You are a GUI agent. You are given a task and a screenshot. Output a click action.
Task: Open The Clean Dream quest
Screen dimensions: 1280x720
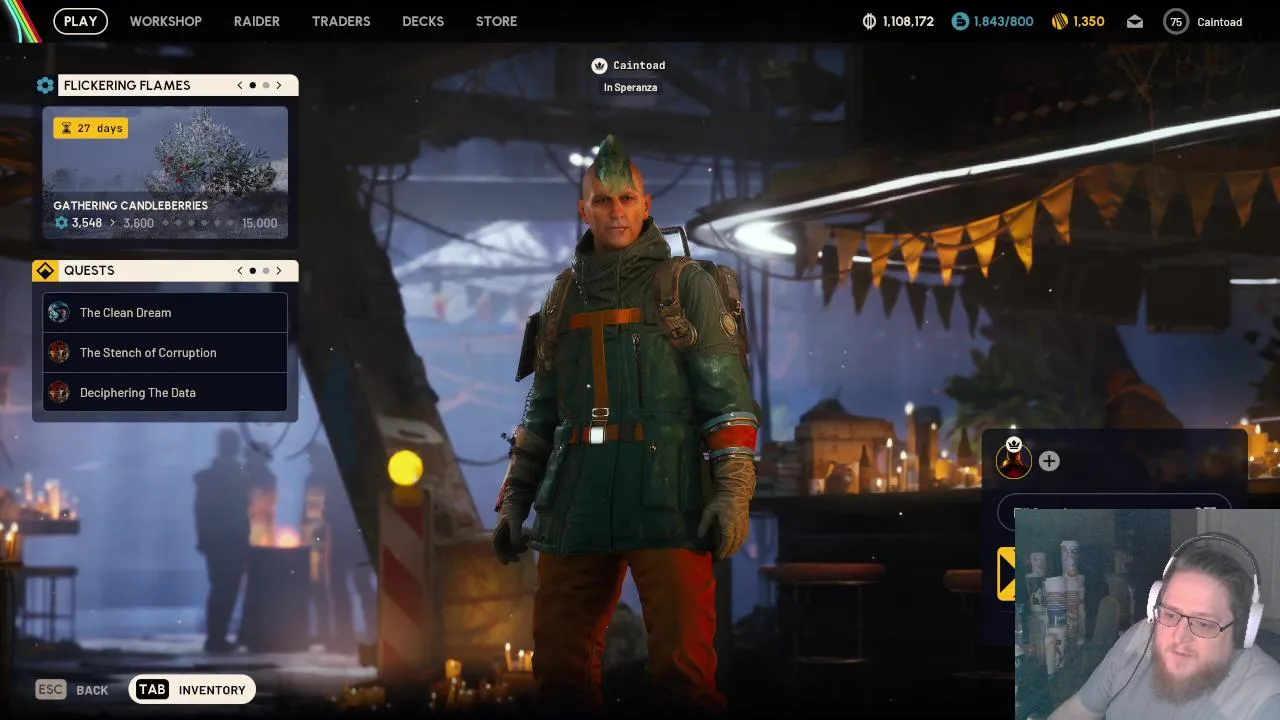point(165,312)
